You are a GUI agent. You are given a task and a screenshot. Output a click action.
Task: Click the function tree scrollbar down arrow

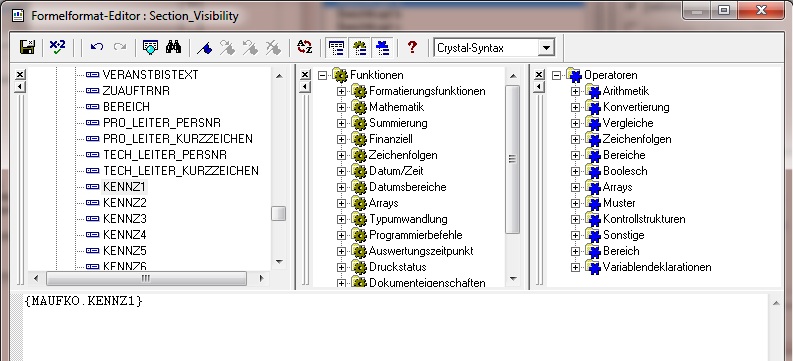click(513, 278)
